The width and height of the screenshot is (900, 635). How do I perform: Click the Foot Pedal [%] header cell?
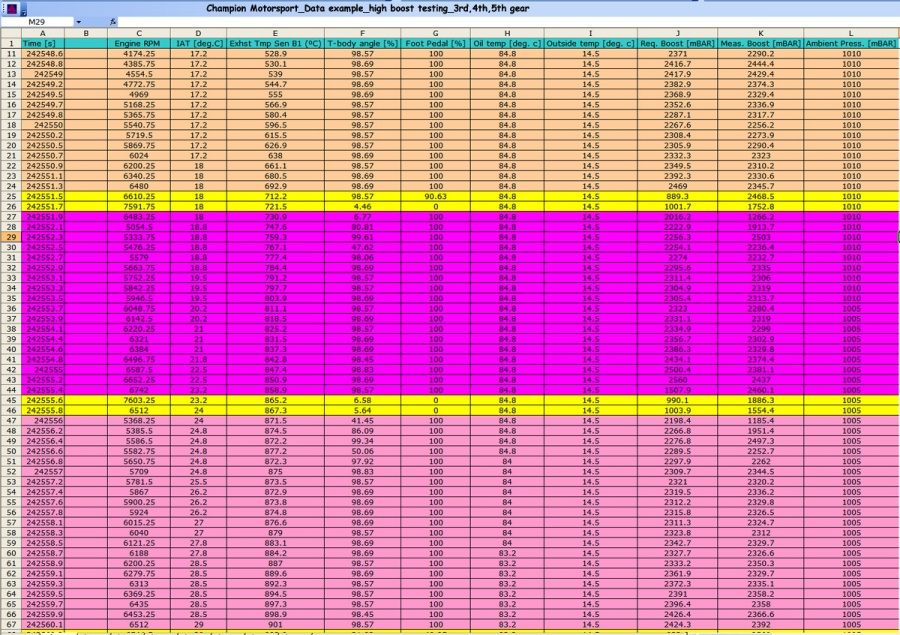(x=435, y=44)
